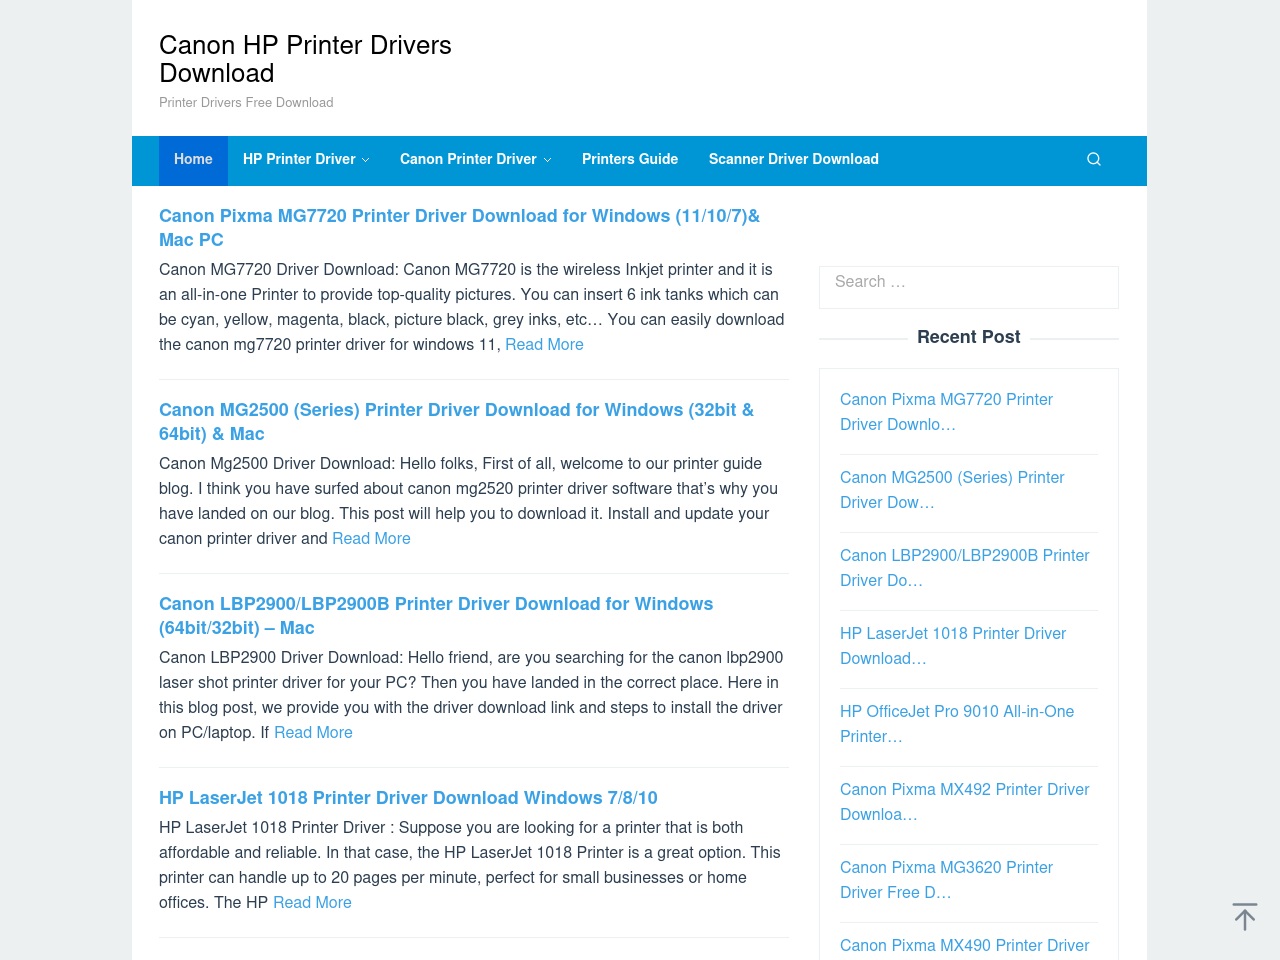The image size is (1280, 960).
Task: Expand the HP Printer Driver submenu chevron
Action: point(365,160)
